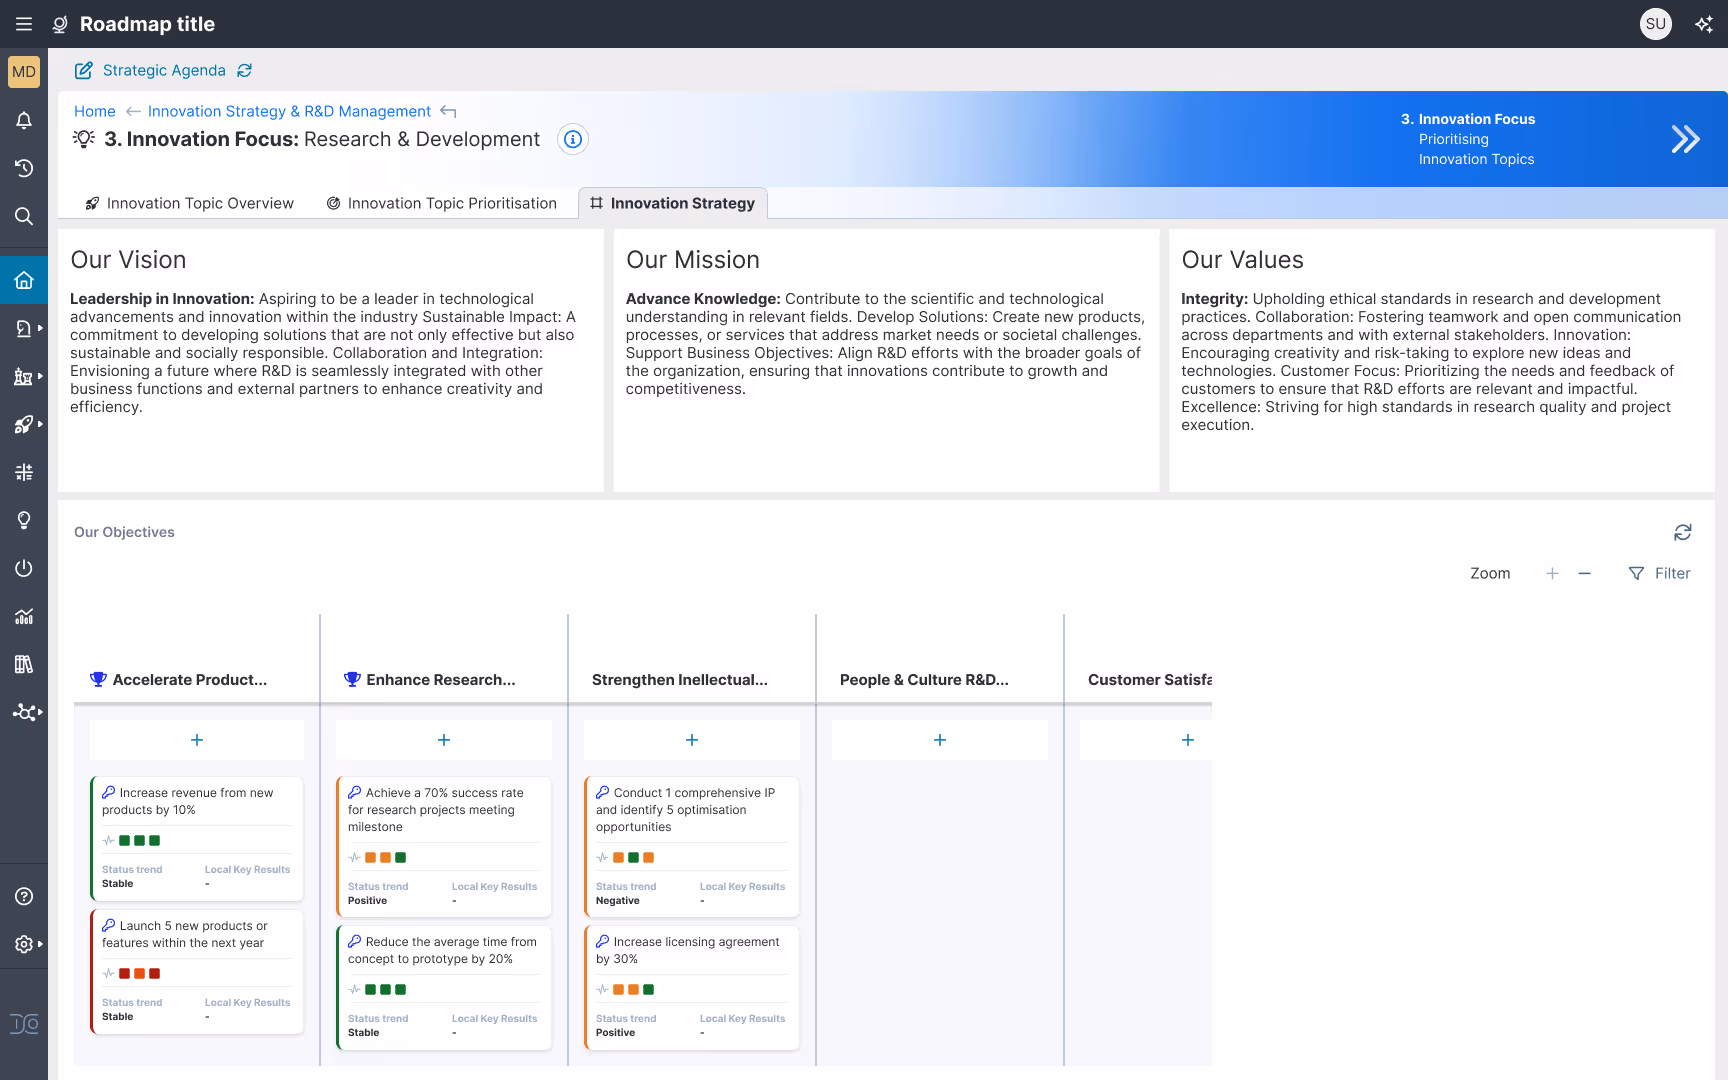
Task: Click the logo at sidebar bottom
Action: pos(24,1024)
